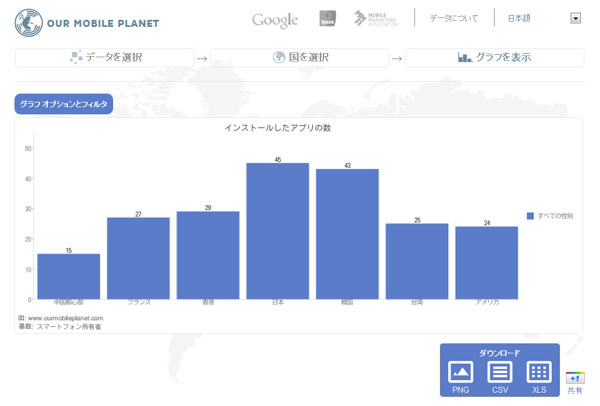
Task: Click the 日本語 language label
Action: pos(519,18)
